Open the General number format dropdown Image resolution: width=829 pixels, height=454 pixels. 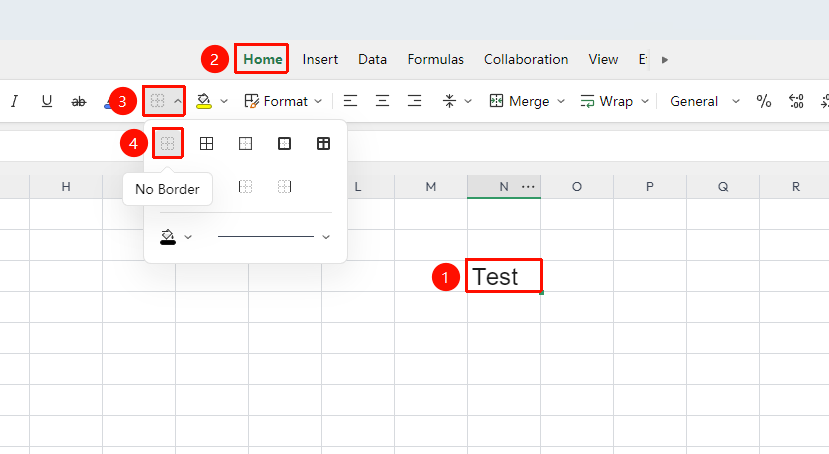(704, 101)
